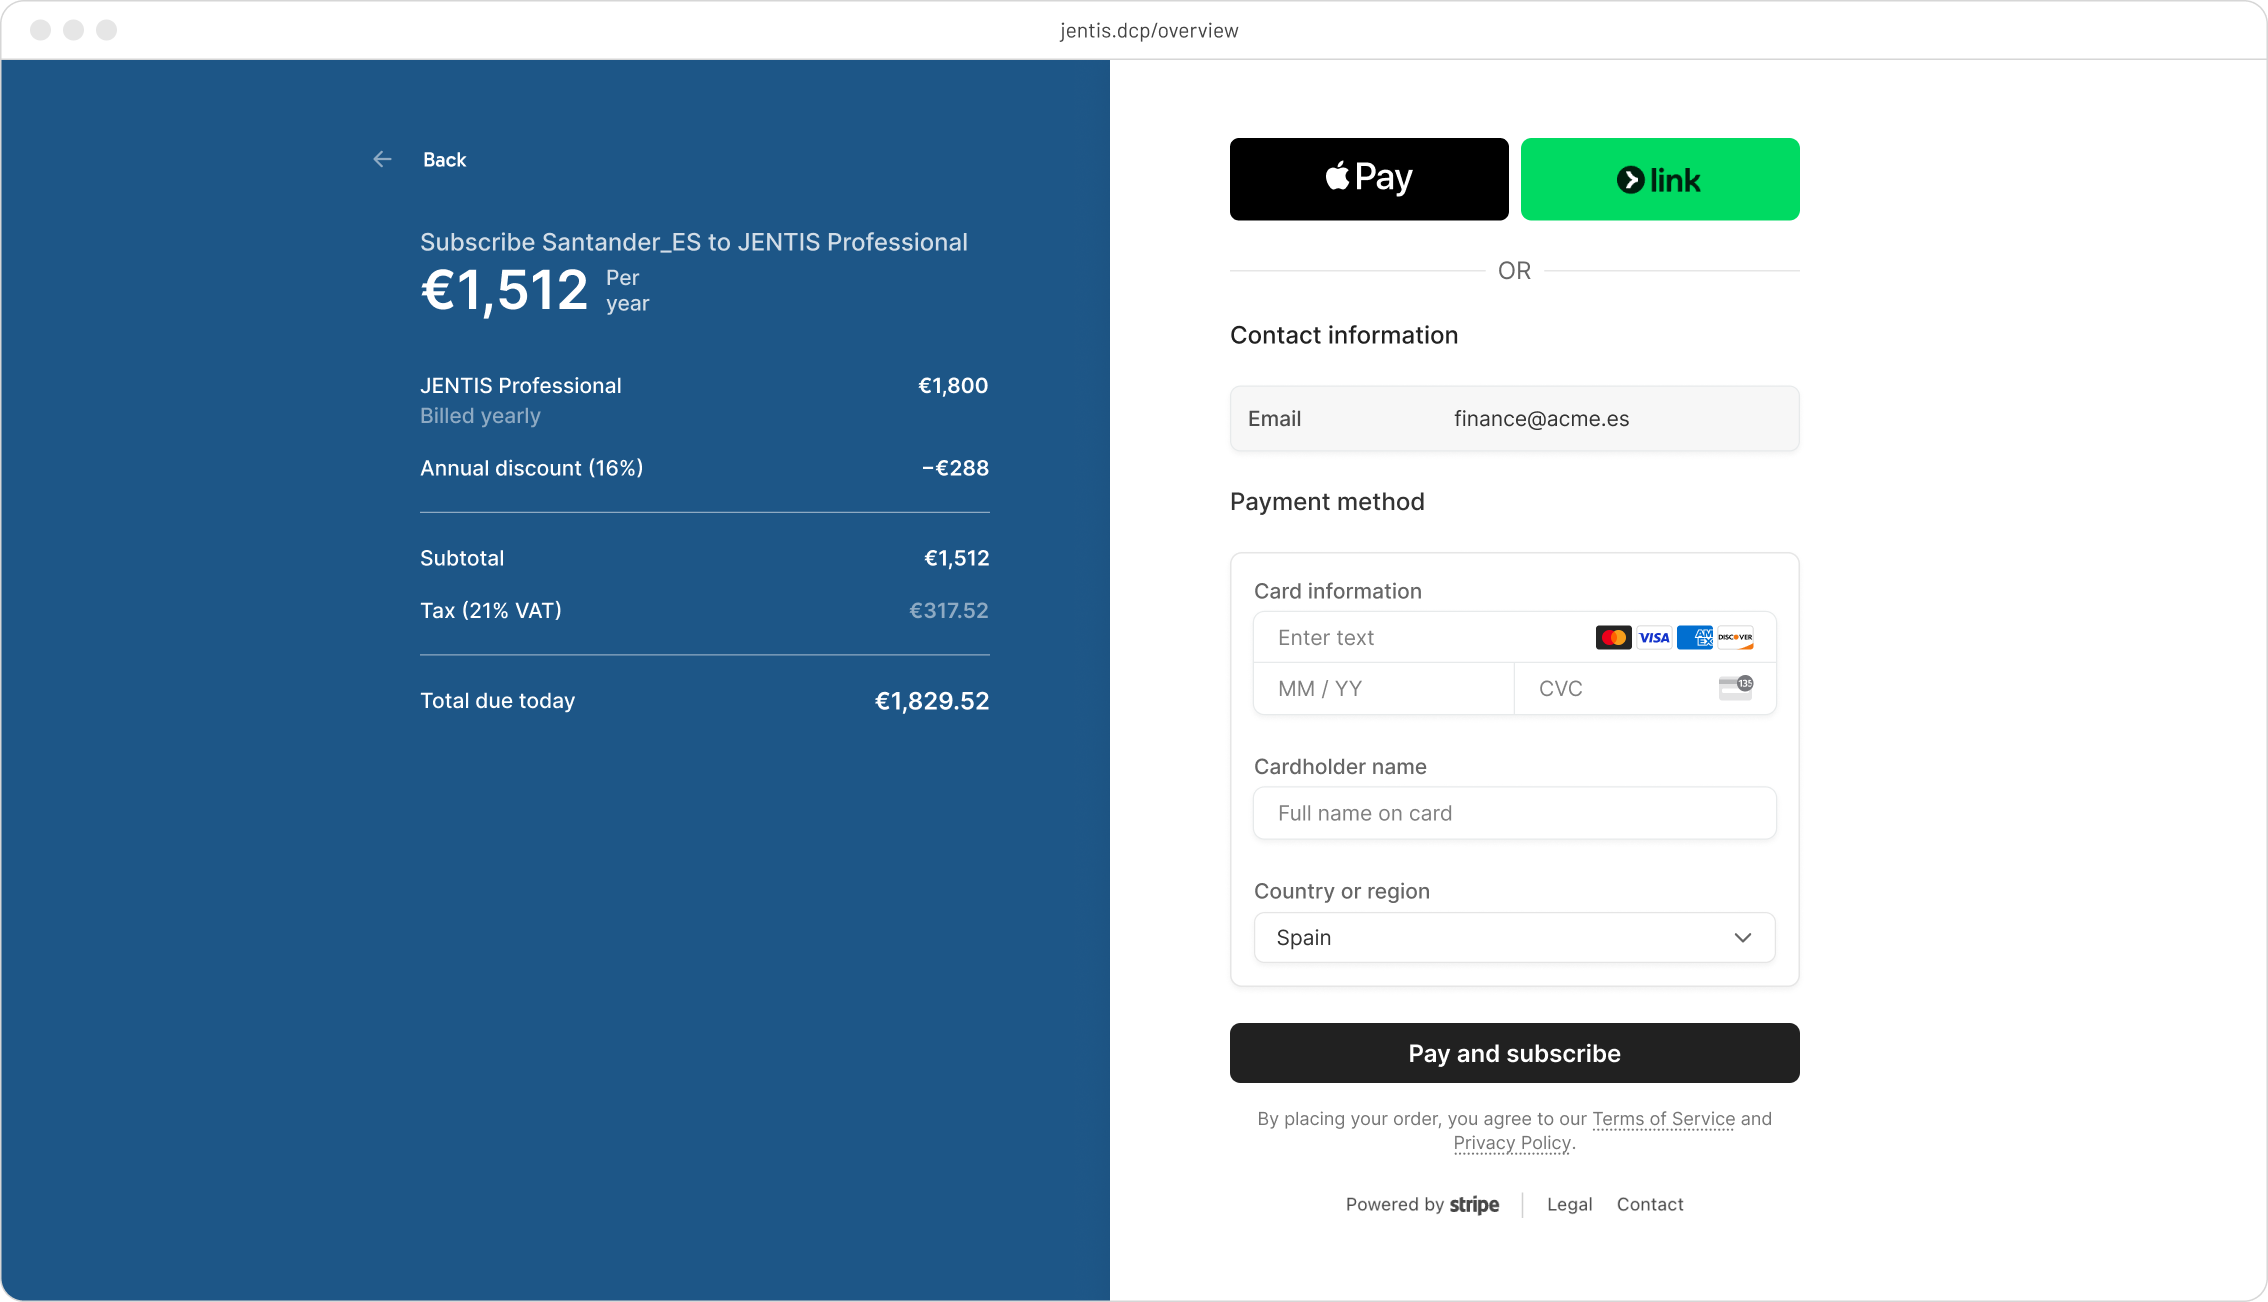The image size is (2268, 1302).
Task: Click the Mastercard logo icon
Action: click(1613, 637)
